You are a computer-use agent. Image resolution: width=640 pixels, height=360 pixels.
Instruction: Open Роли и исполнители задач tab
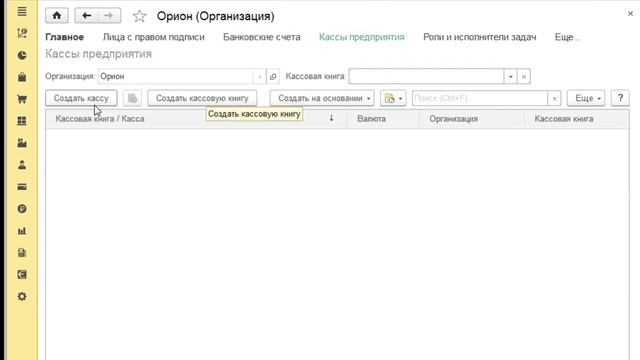(x=480, y=37)
